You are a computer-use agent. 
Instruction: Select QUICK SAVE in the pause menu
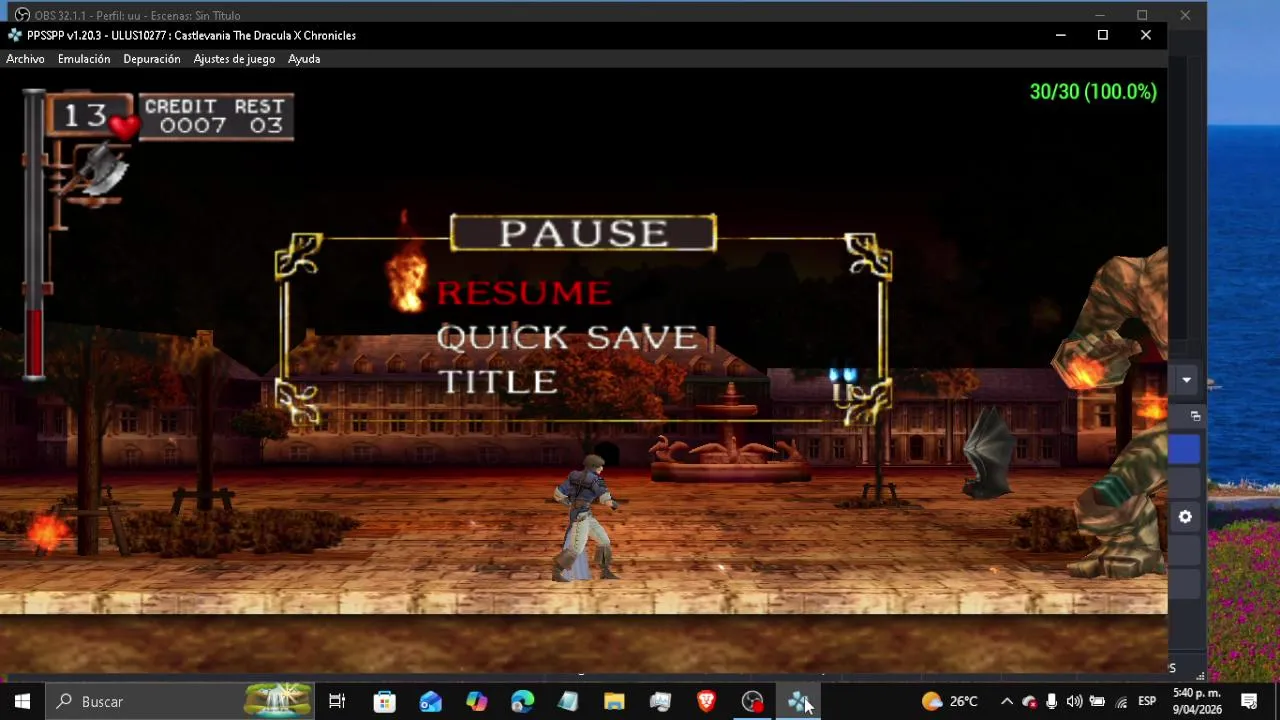point(568,338)
